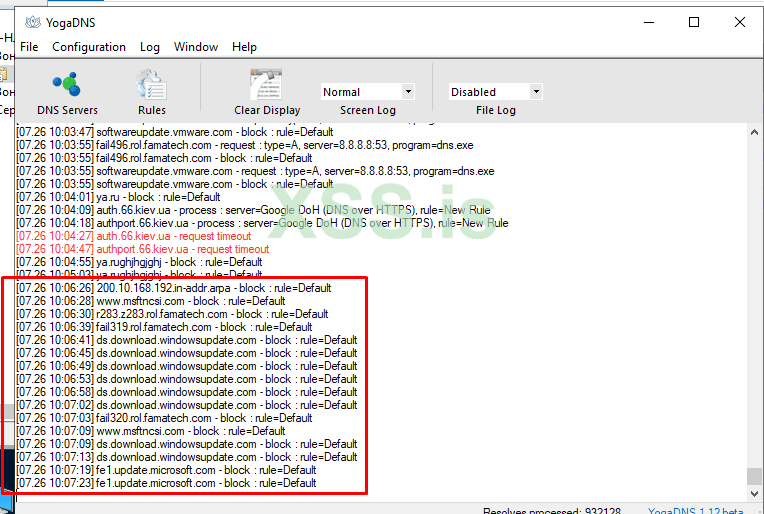Select the 10:07:19 fe1.update.microsoft.com line
764x514 pixels.
(166, 470)
